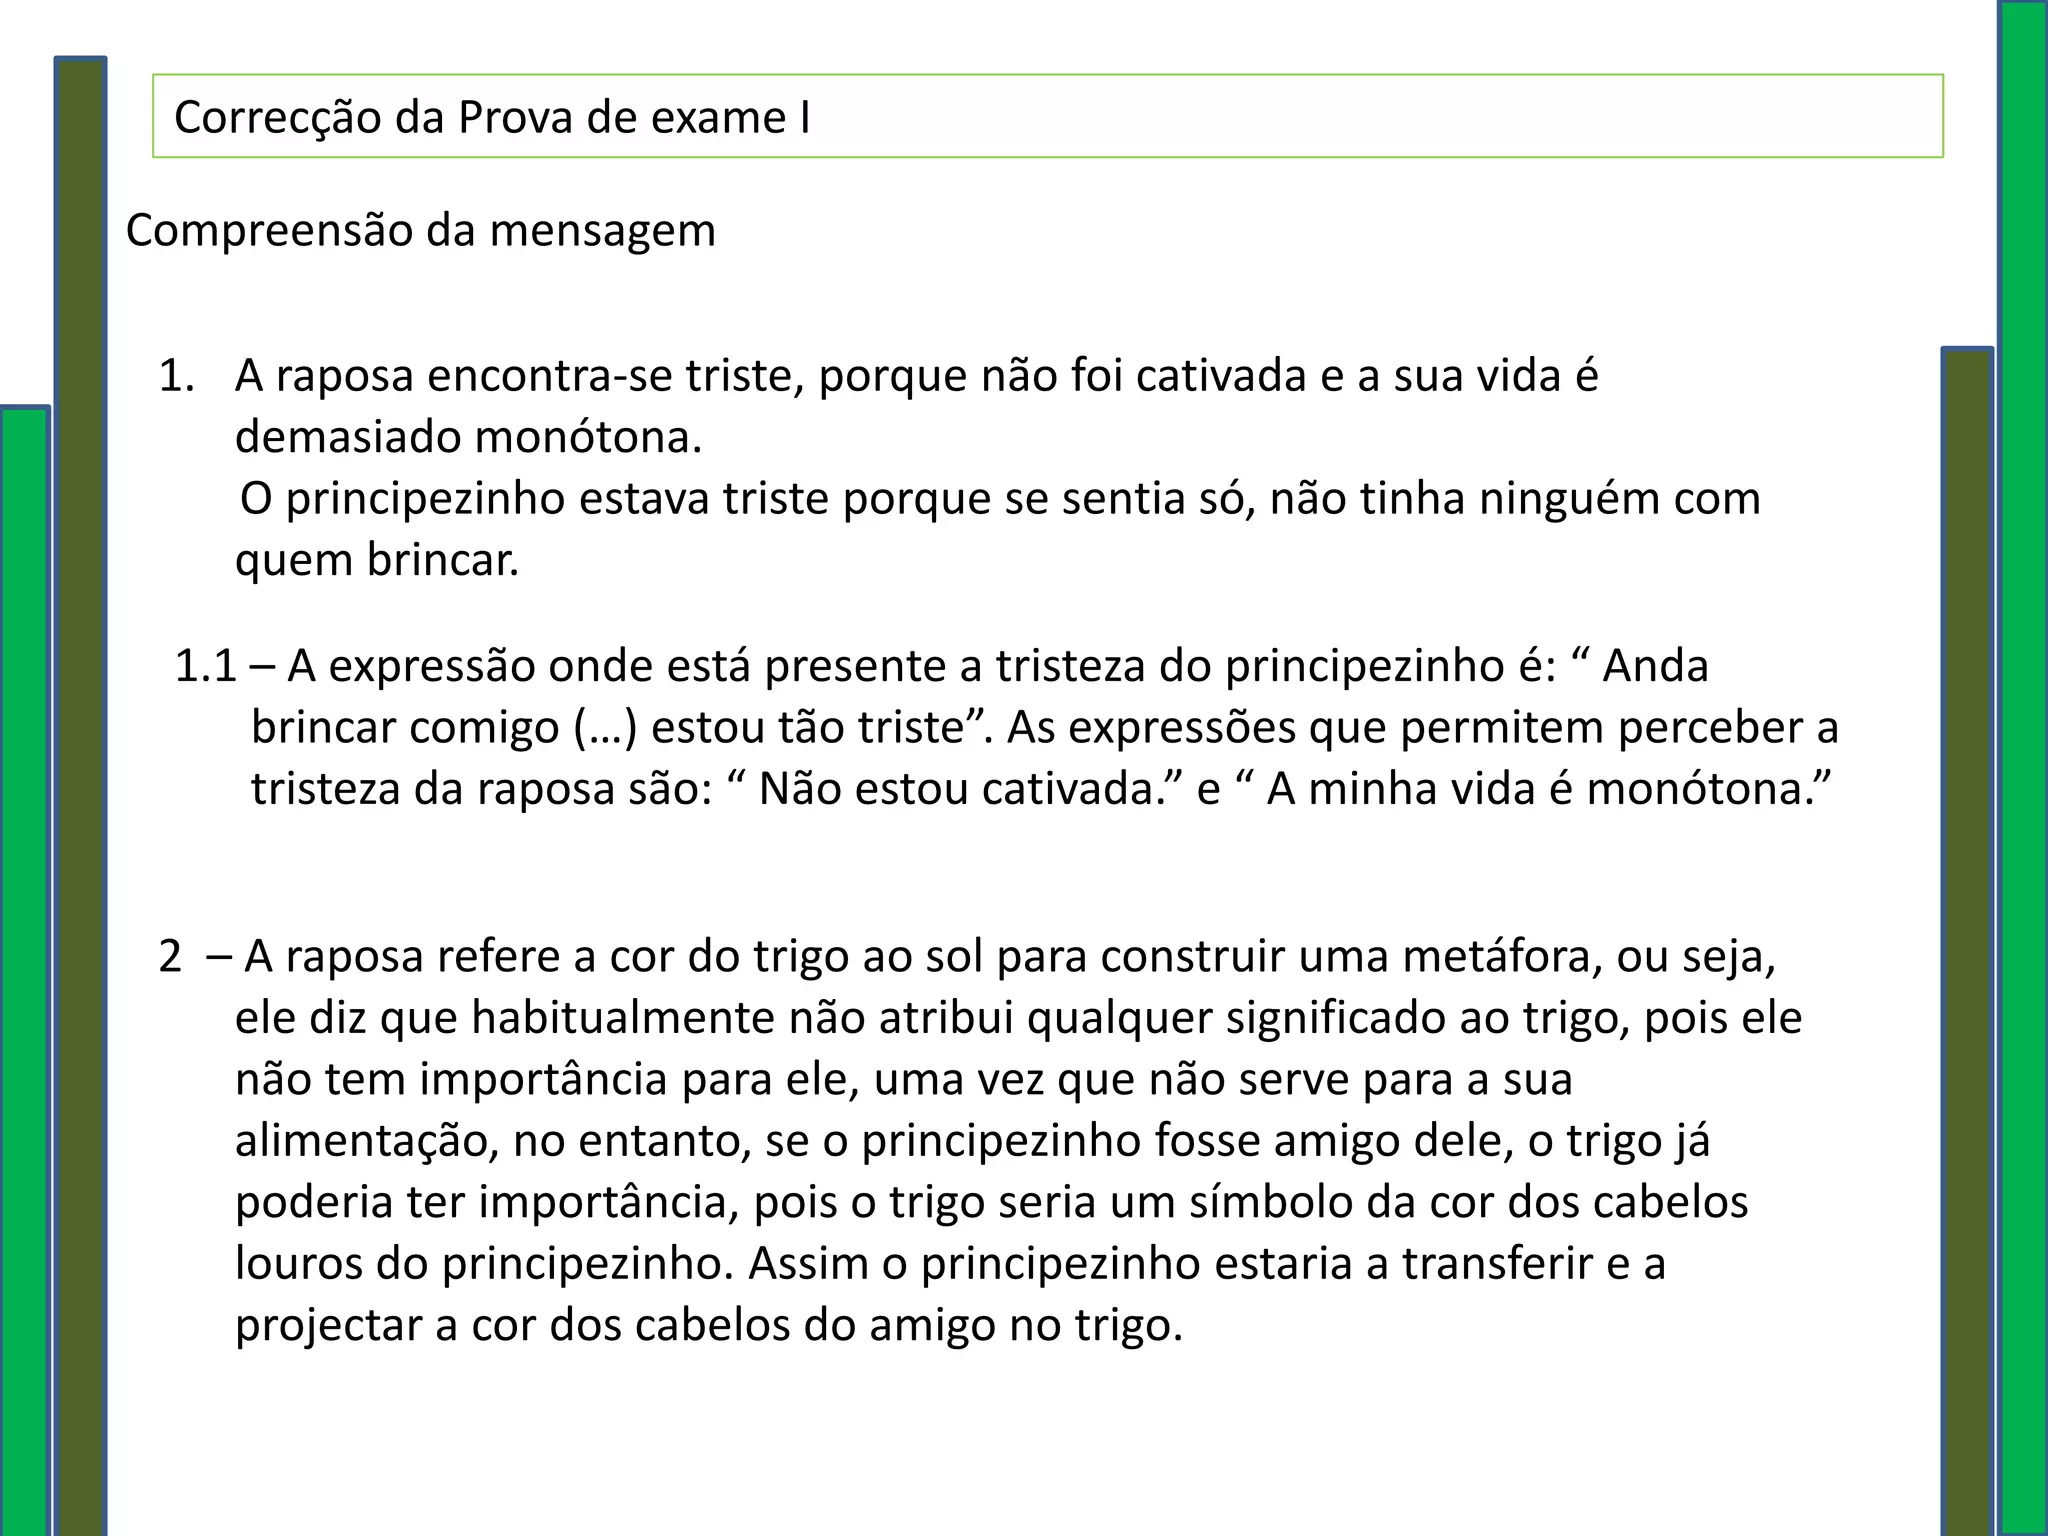Click the '1.1' numbered answer line
The image size is (2048, 1536).
click(x=941, y=666)
